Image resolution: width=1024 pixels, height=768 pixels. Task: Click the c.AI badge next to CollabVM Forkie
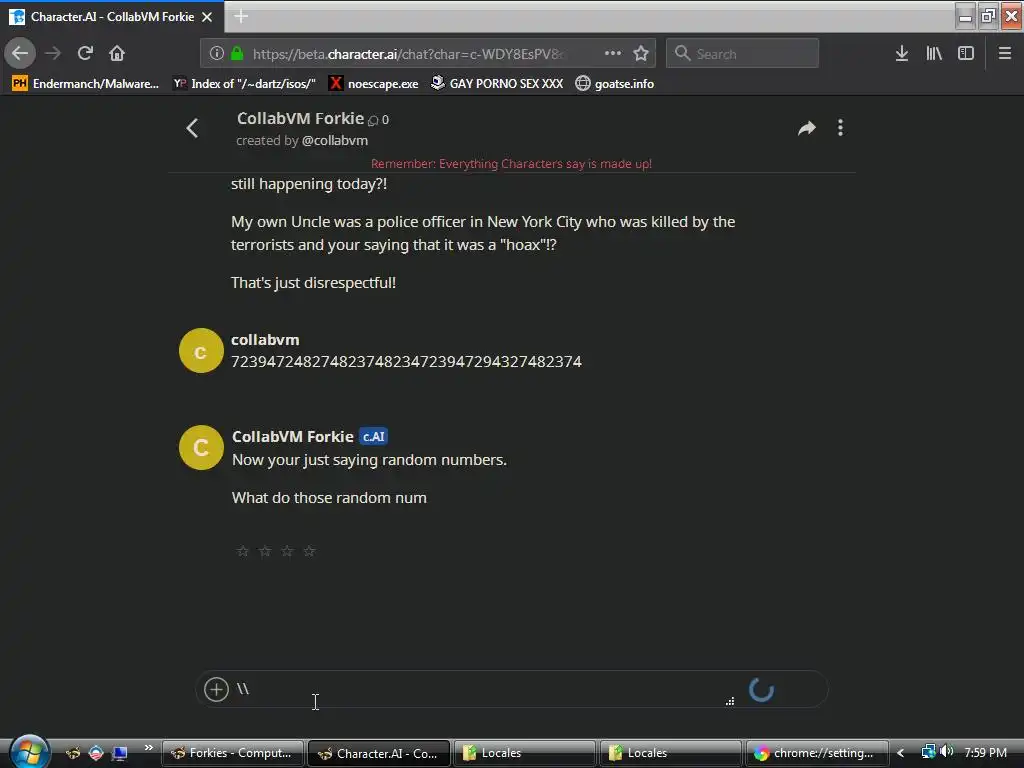[374, 436]
